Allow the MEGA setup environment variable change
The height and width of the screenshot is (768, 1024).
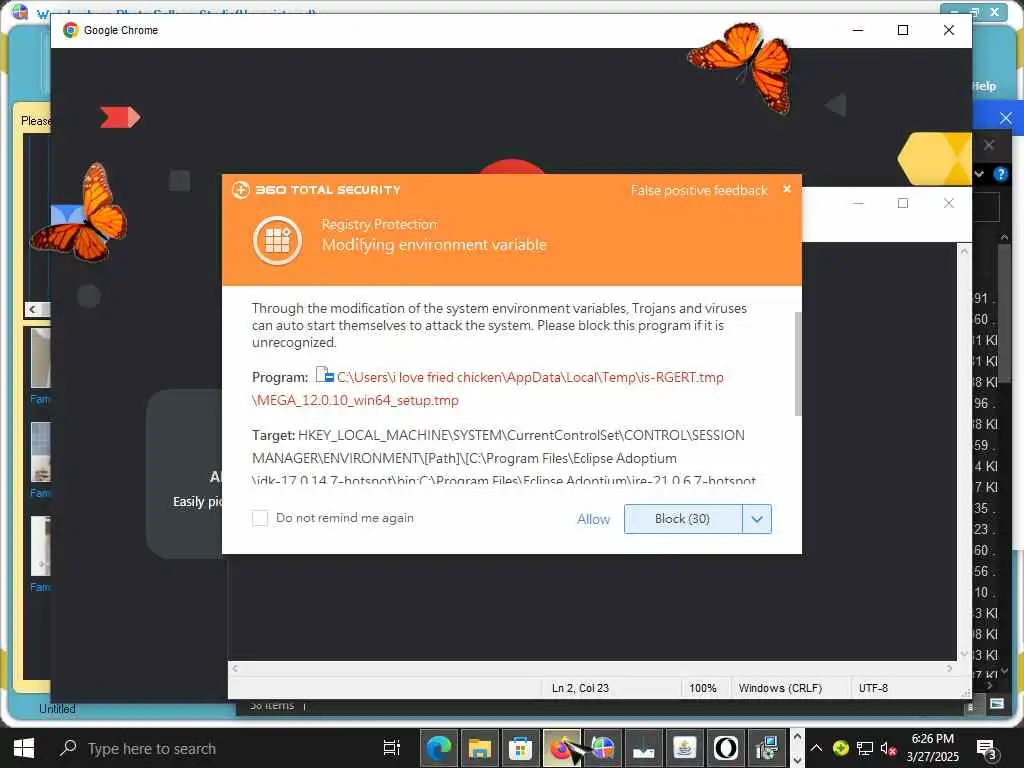click(593, 519)
